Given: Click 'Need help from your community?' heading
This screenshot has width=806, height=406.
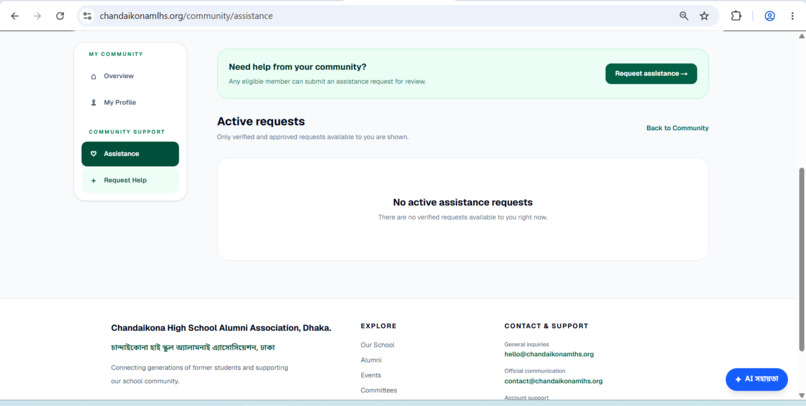Looking at the screenshot, I should coord(298,67).
